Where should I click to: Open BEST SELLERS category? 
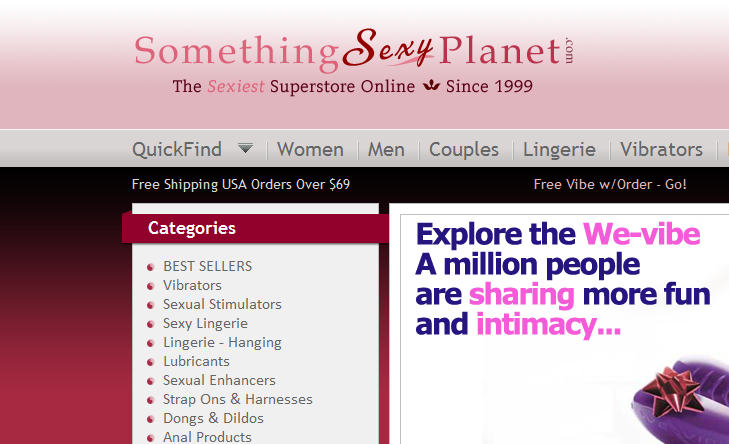tap(207, 266)
